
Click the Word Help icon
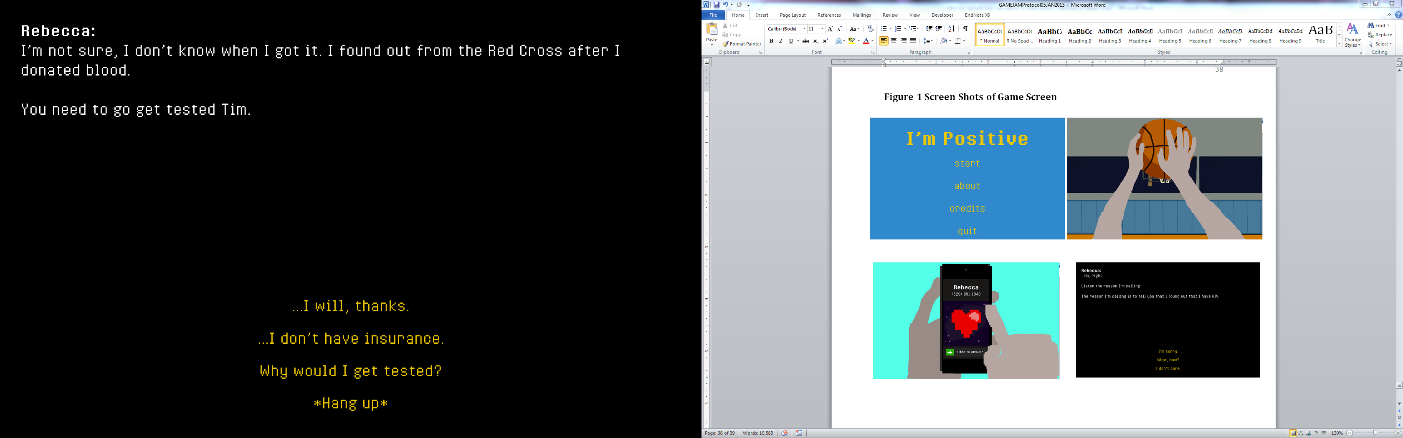(1397, 15)
